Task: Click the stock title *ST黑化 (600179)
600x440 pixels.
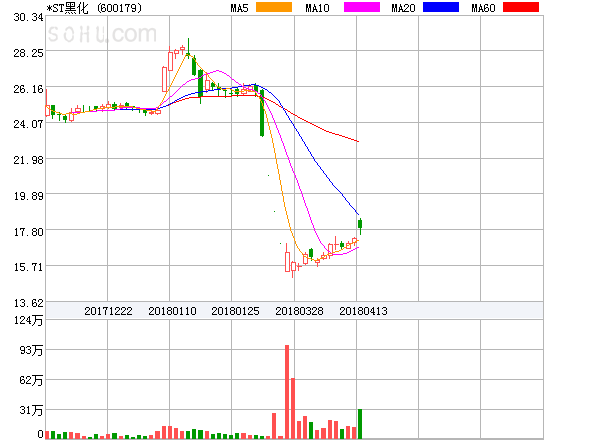Action: coord(94,8)
